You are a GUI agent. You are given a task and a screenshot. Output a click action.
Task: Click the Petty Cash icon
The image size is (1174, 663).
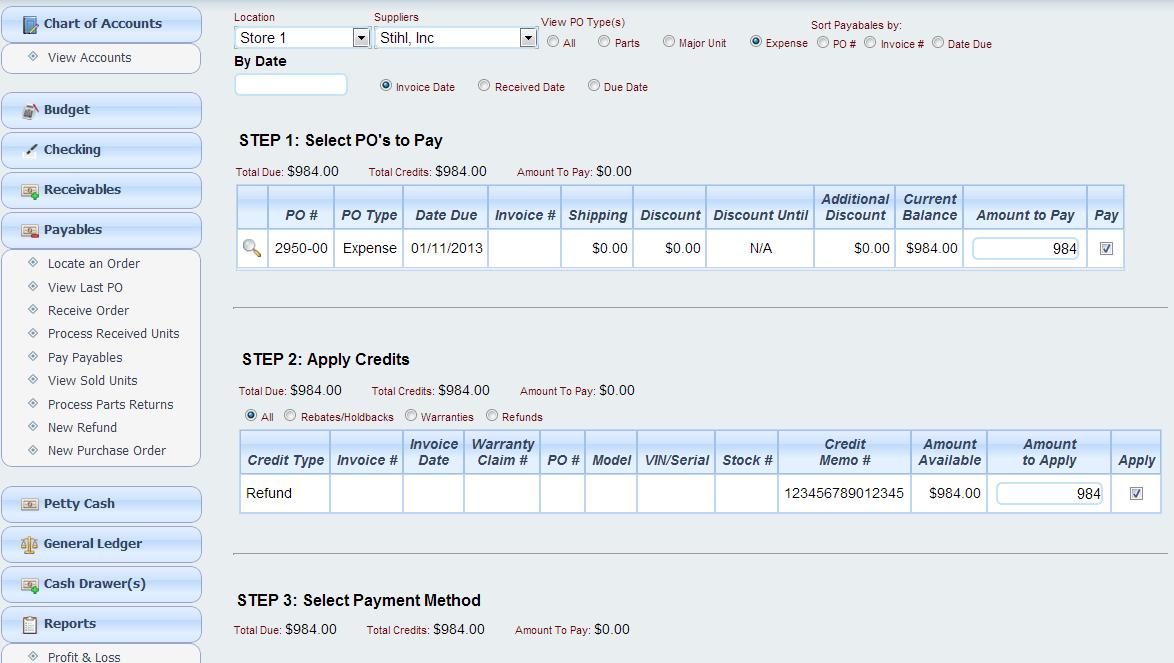29,504
